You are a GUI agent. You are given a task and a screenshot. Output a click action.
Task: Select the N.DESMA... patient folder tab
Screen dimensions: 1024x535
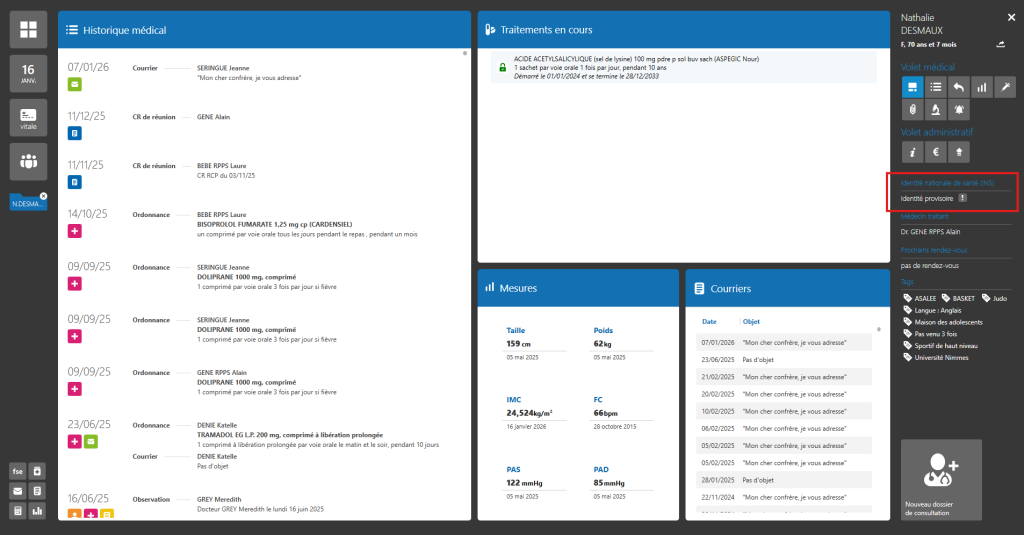(26, 203)
